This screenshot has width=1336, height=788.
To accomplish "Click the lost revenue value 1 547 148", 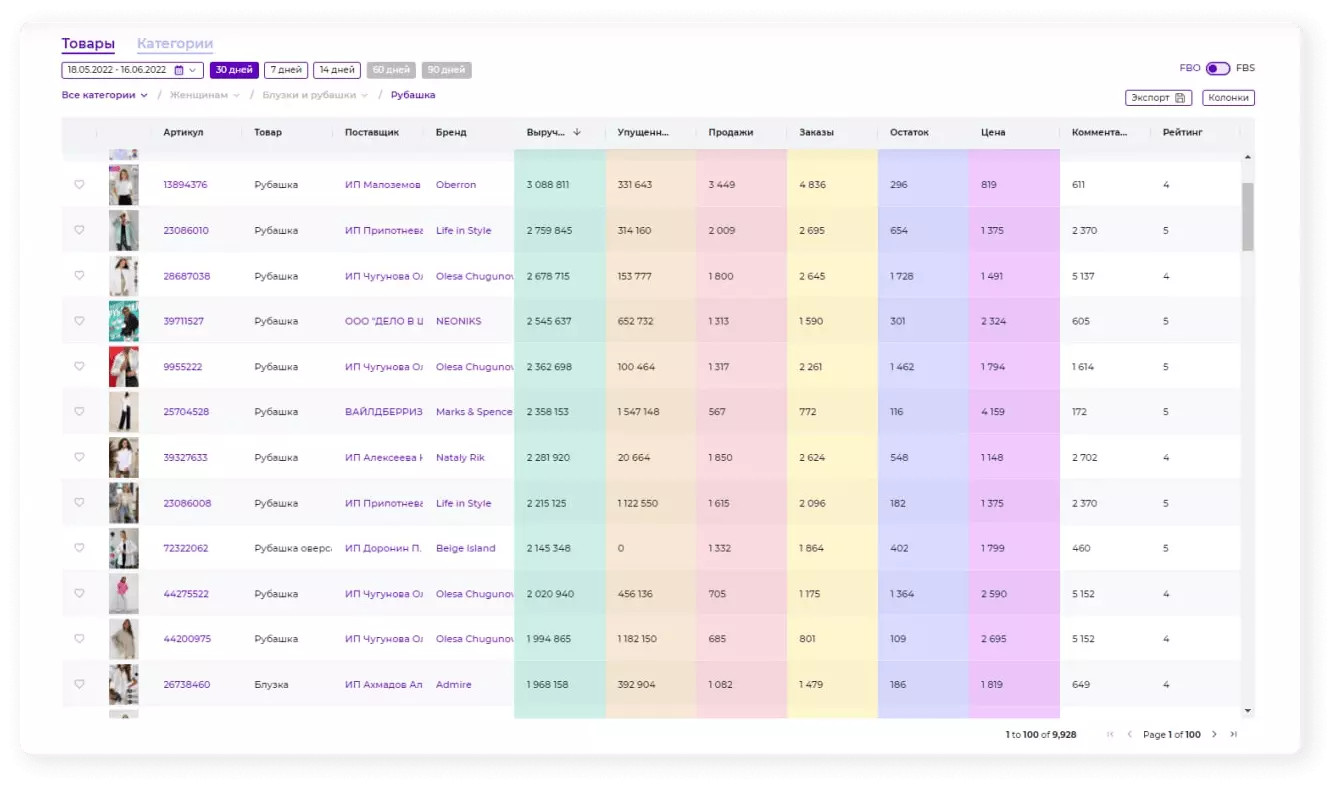I will [638, 412].
